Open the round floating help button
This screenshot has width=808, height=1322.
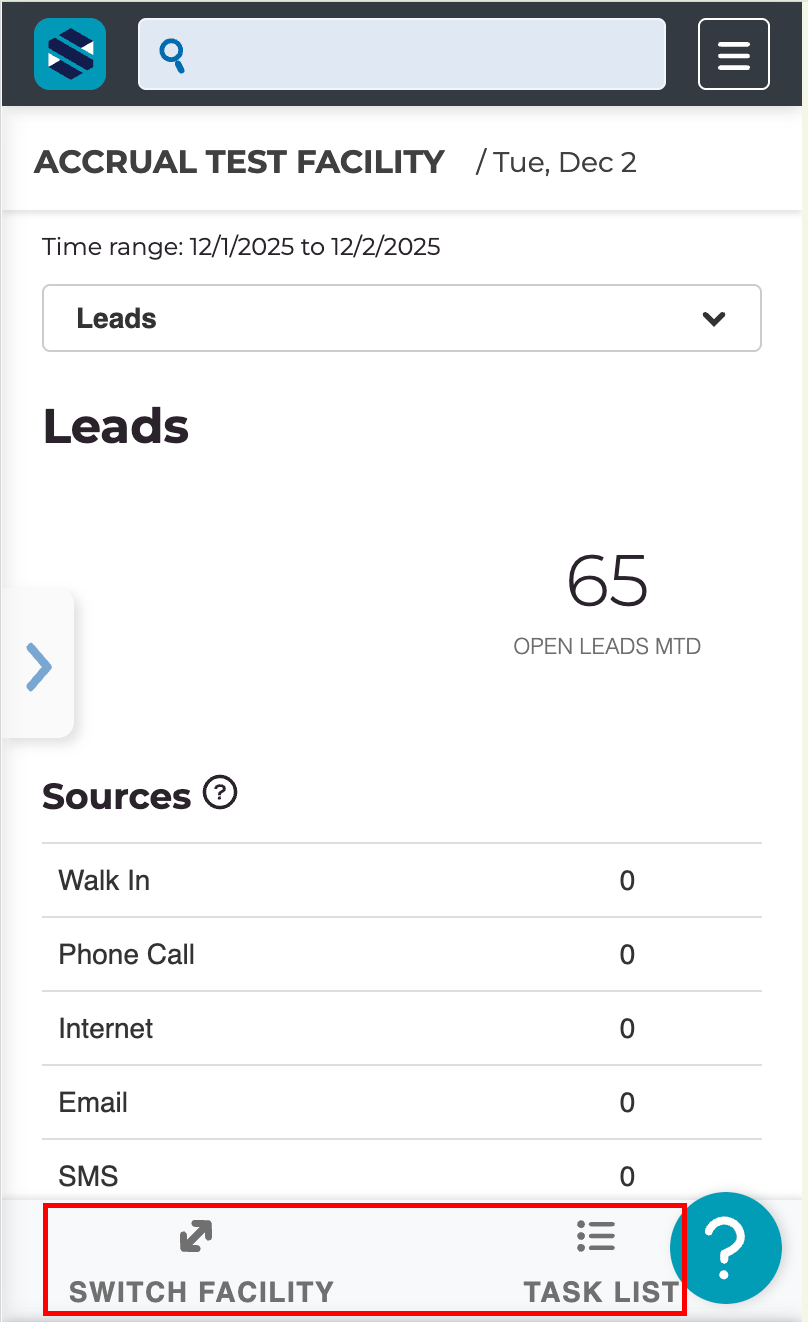click(725, 1247)
